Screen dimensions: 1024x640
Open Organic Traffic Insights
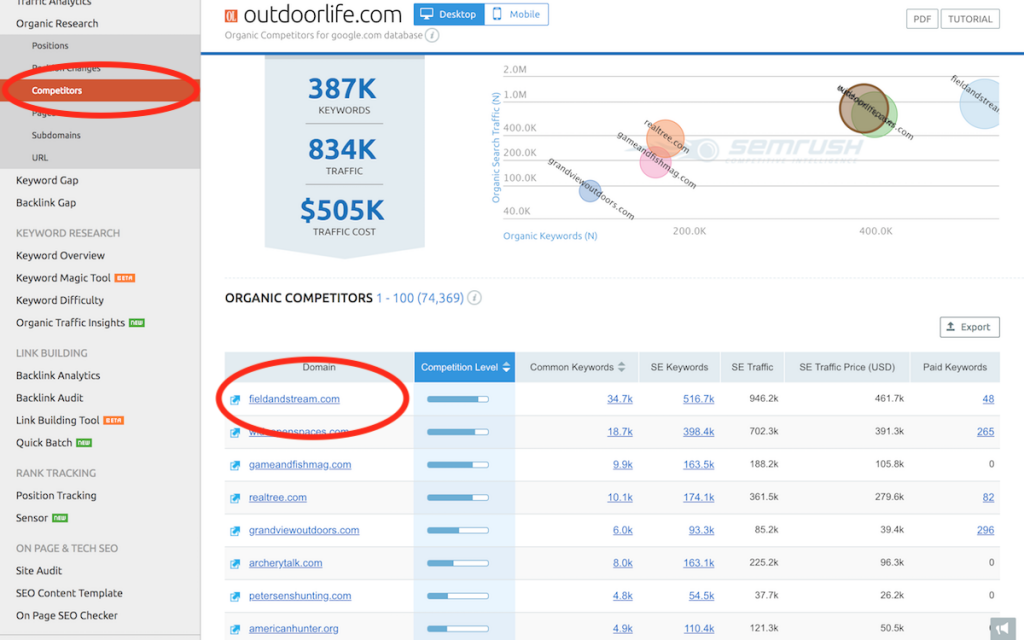[70, 323]
